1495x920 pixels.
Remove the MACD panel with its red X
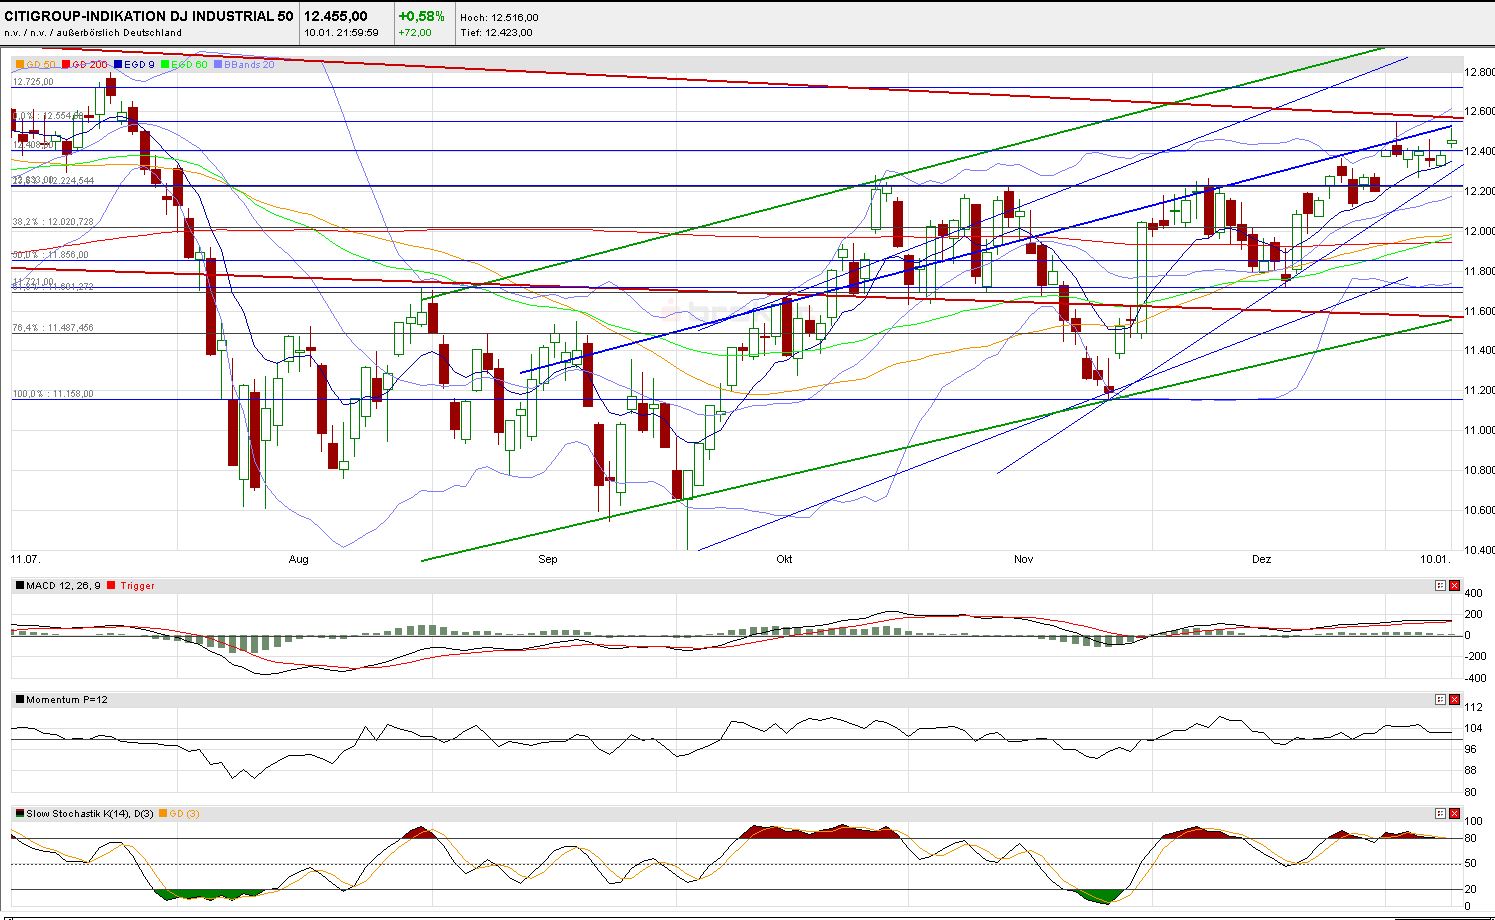coord(1454,585)
